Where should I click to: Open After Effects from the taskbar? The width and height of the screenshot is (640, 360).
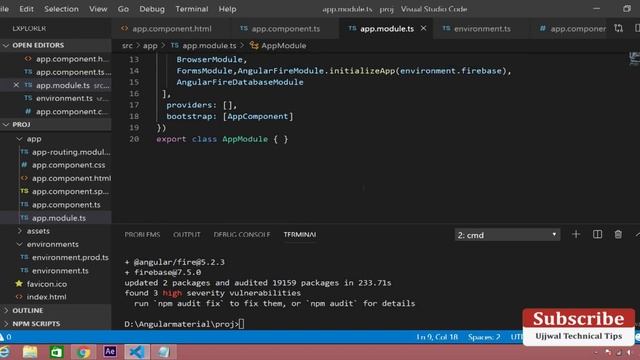(110, 351)
